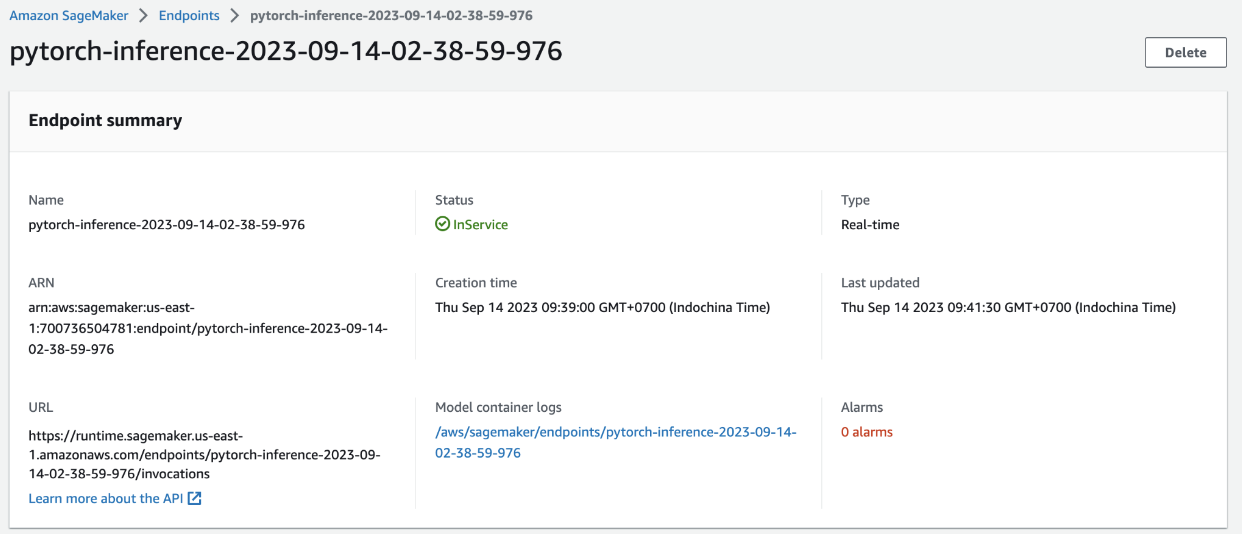Click the external link icon beside Learn more
Screen dimensions: 1242x534
pos(195,498)
